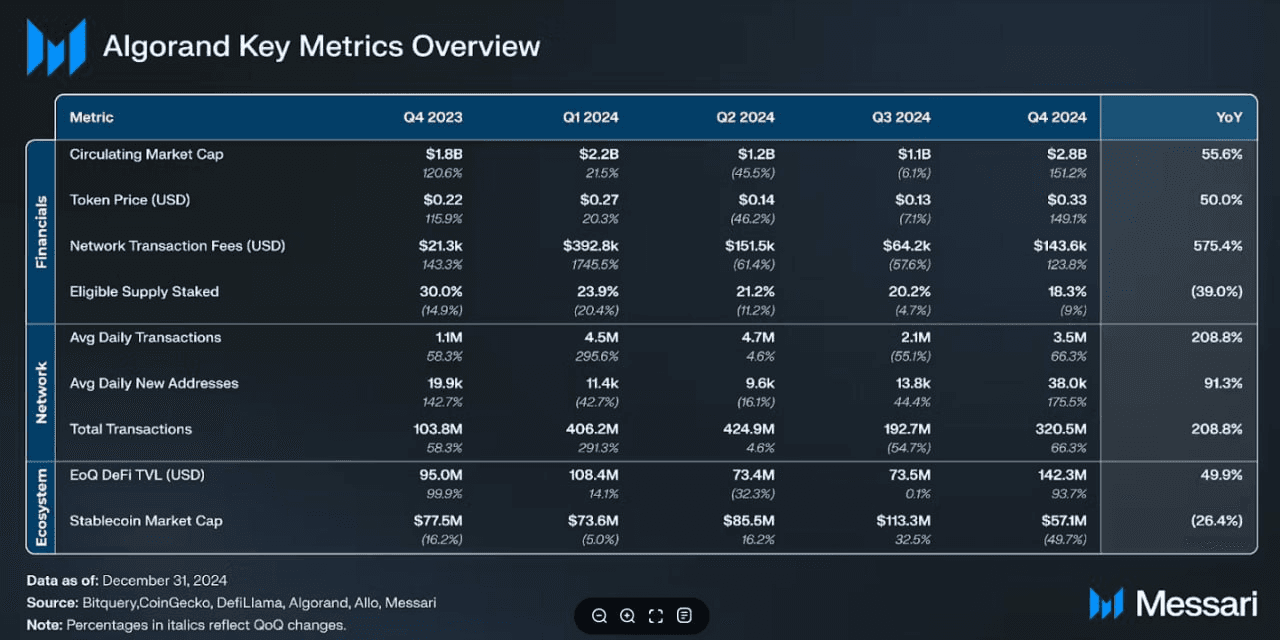The width and height of the screenshot is (1280, 640).
Task: Click the '295.6%' QoQ daily transactions change
Action: [595, 356]
